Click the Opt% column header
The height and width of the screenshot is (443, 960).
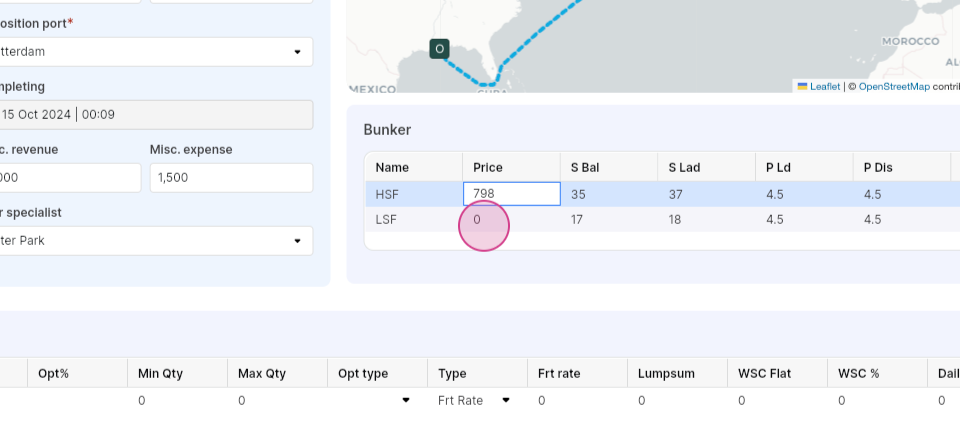[x=77, y=373]
